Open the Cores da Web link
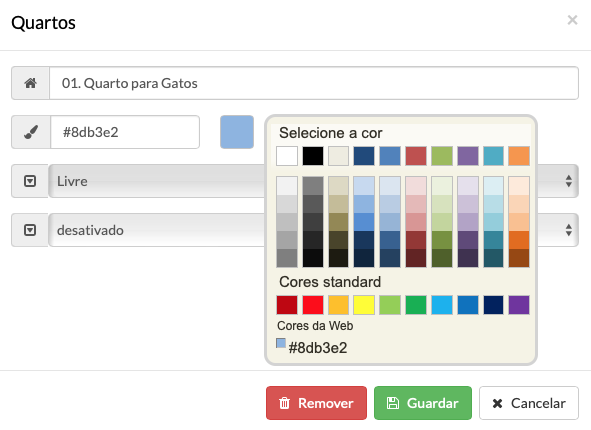Viewport: 591px width, 430px height. coord(315,326)
